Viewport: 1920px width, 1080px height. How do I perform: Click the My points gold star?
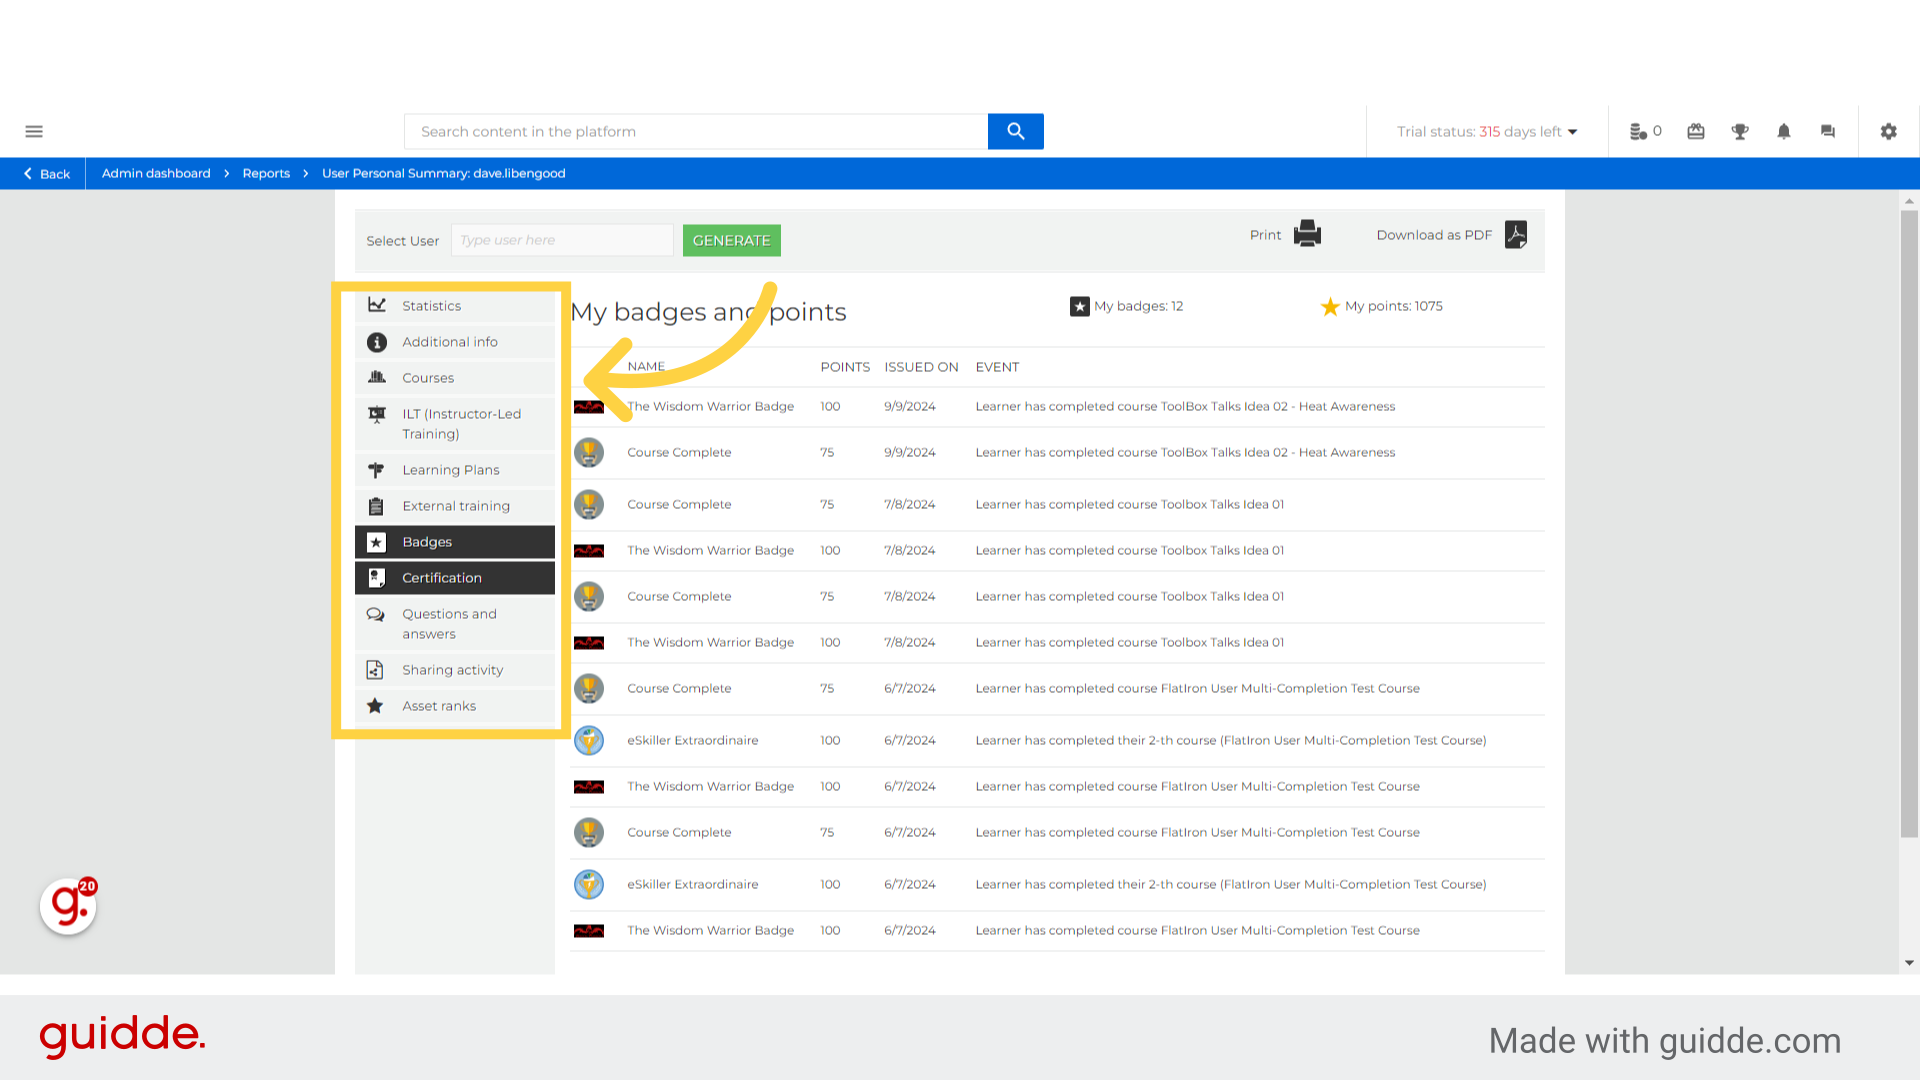(1330, 306)
